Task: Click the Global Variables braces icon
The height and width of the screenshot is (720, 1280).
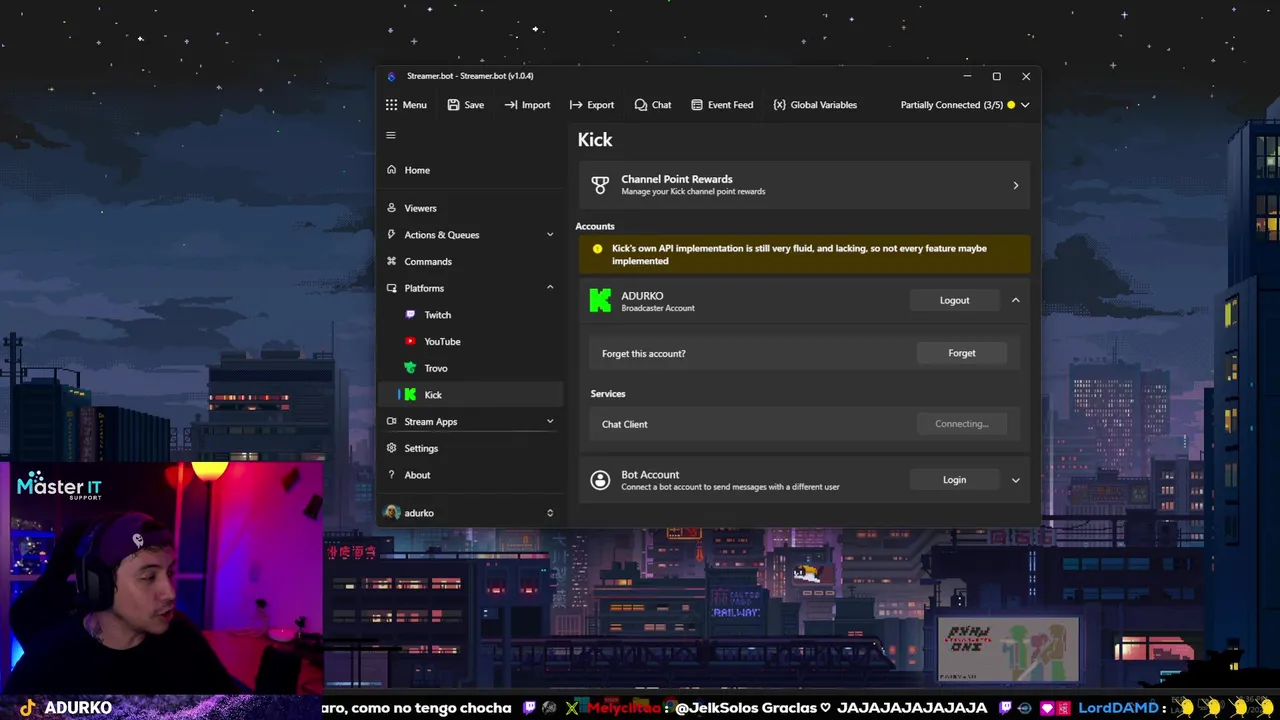Action: (779, 105)
